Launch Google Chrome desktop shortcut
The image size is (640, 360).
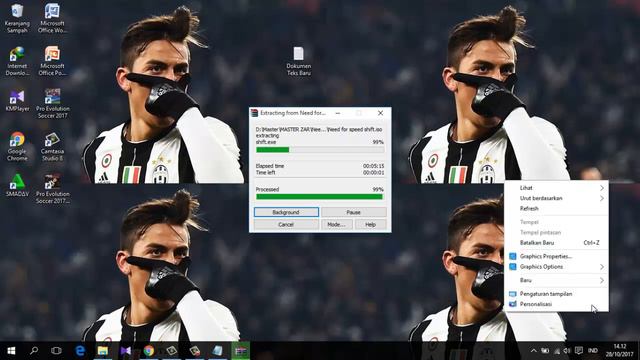(x=17, y=147)
